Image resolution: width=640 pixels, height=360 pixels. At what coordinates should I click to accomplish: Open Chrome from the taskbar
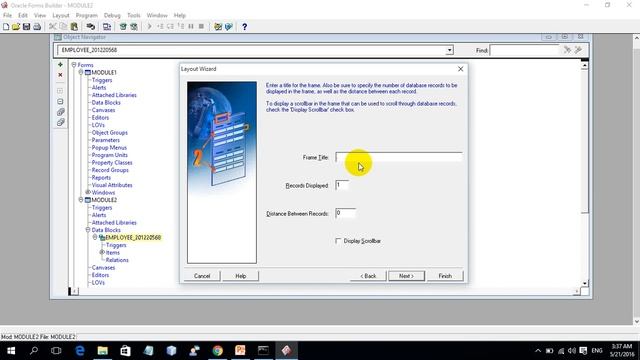pos(218,350)
